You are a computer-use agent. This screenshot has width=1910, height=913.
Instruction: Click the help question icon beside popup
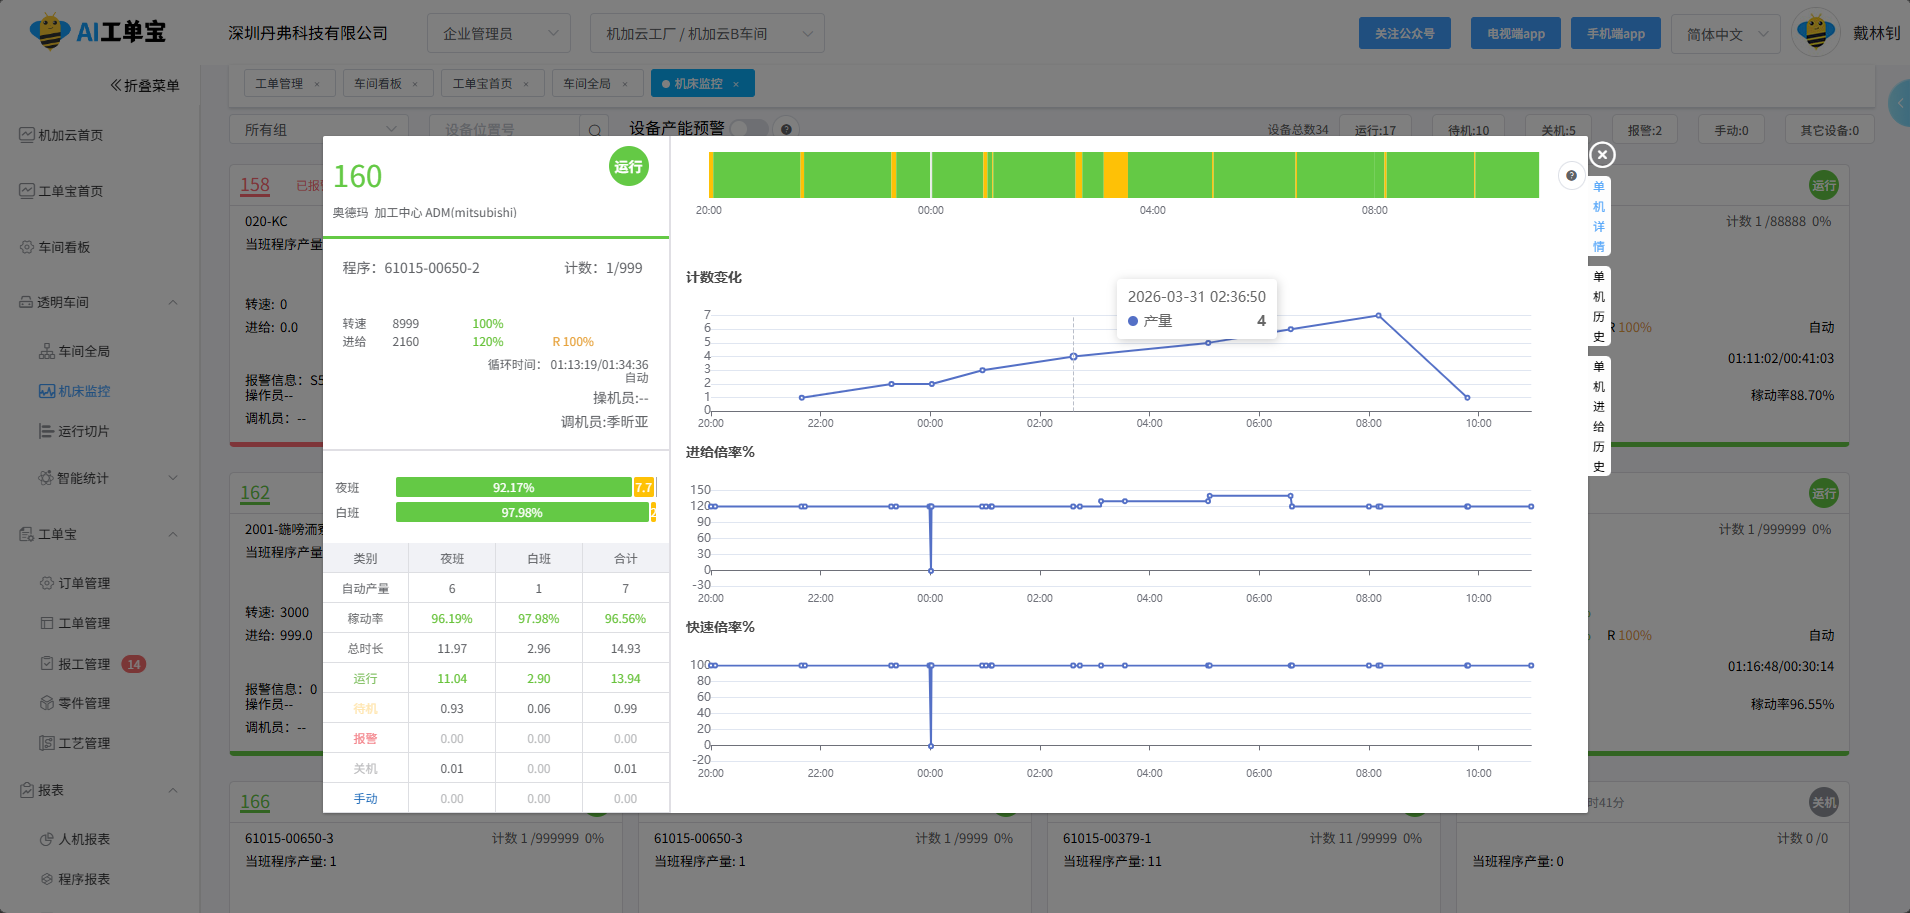(1571, 176)
